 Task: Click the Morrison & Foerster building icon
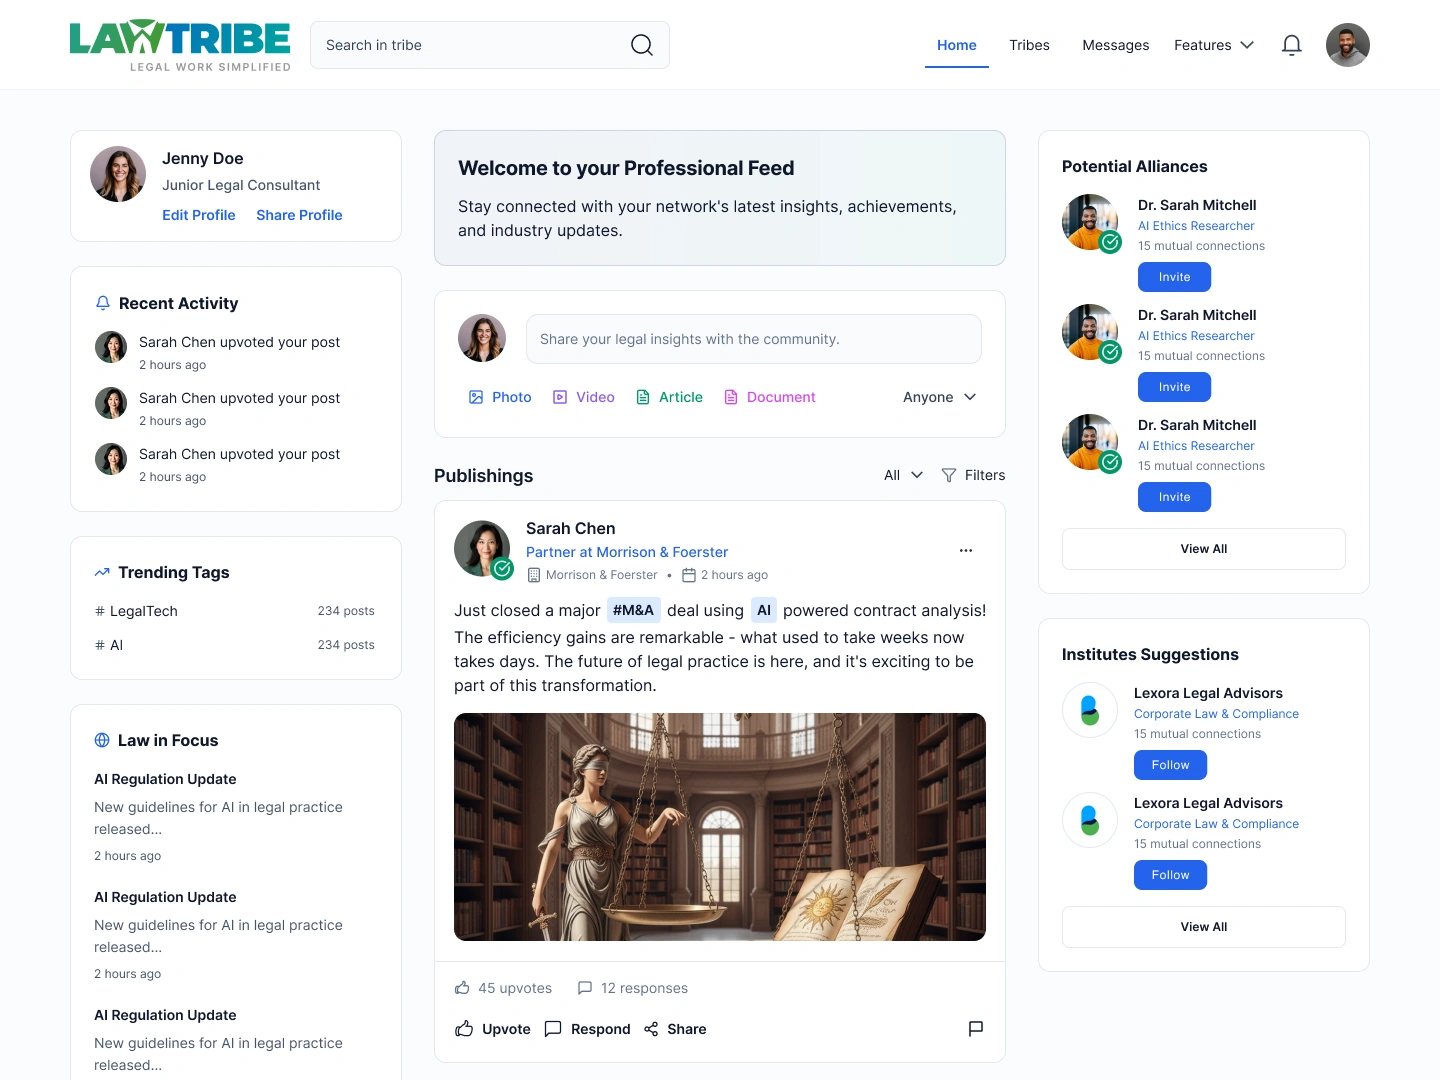(534, 575)
